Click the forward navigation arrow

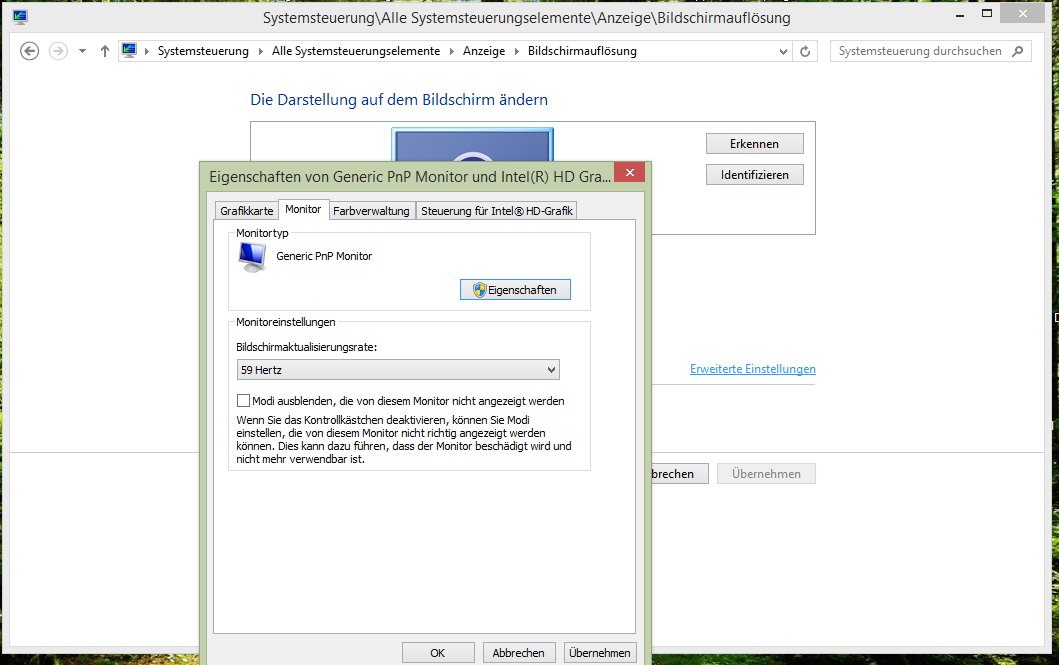coord(59,51)
